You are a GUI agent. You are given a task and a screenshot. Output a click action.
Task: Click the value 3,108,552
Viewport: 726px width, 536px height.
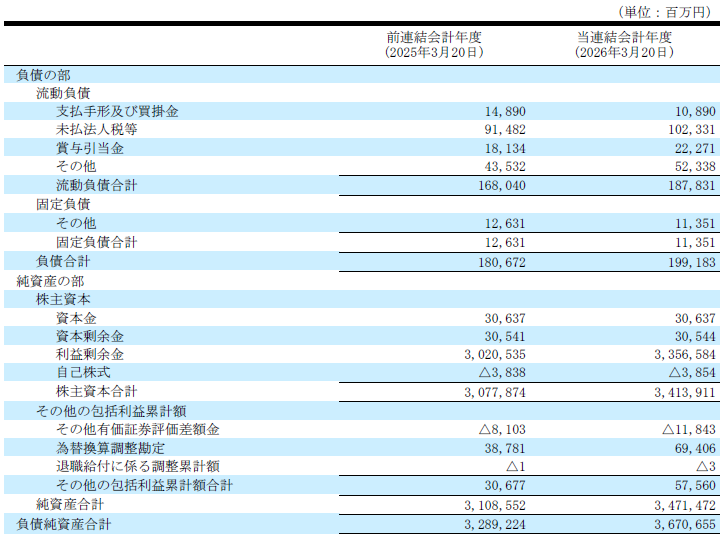pos(495,505)
